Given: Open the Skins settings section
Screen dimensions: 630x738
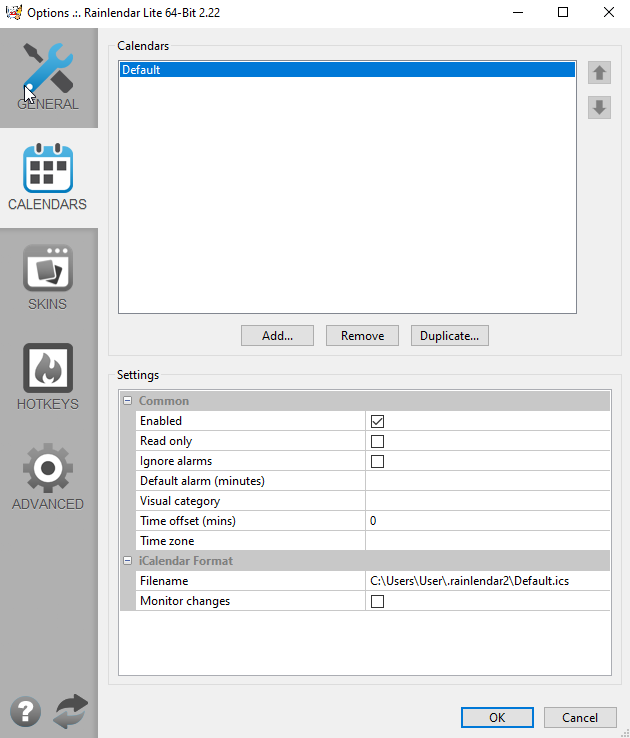Looking at the screenshot, I should point(48,276).
